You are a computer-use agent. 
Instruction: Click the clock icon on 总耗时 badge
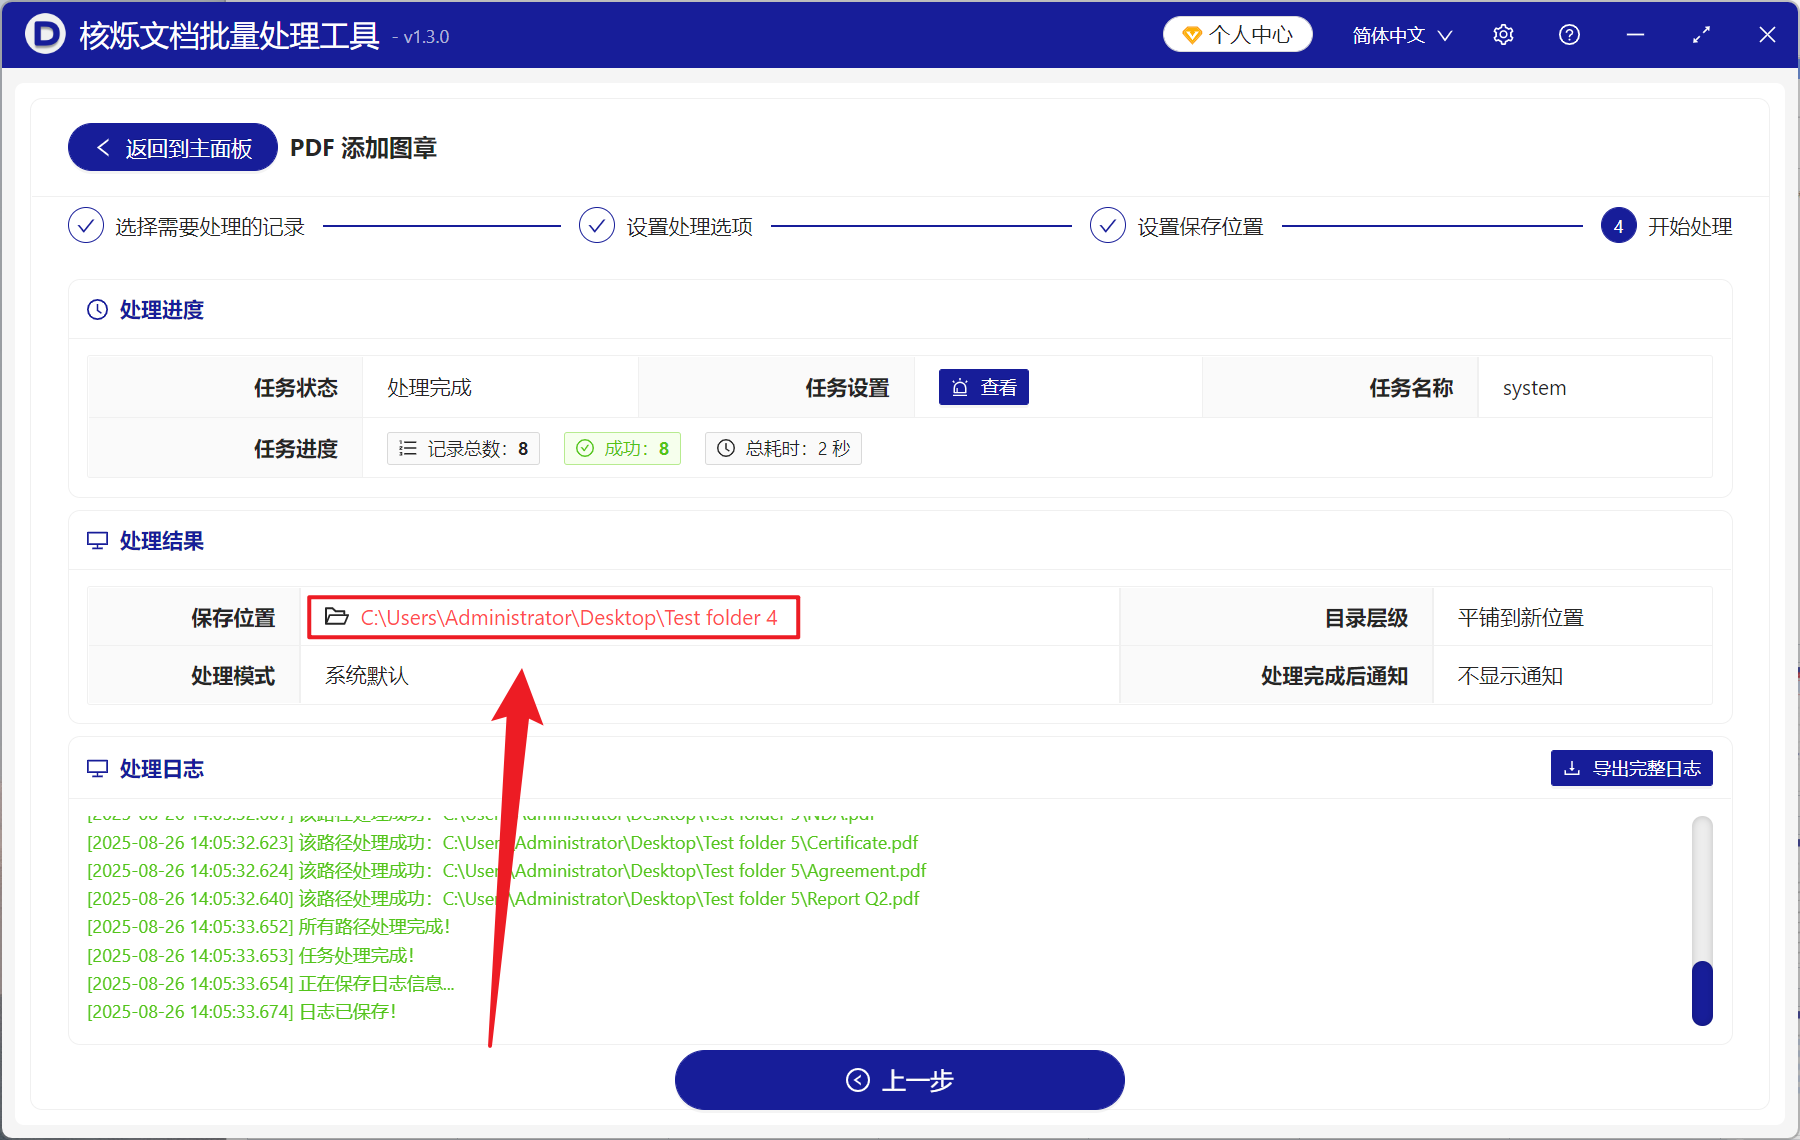coord(726,448)
